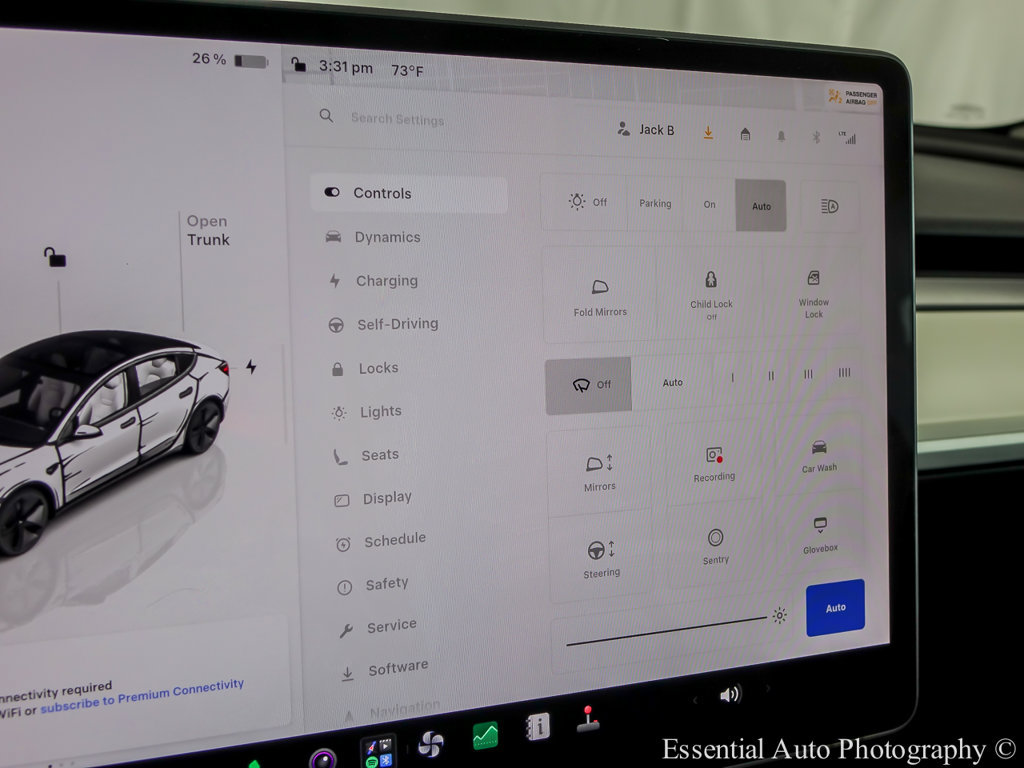Click the display brightness slider

point(666,631)
